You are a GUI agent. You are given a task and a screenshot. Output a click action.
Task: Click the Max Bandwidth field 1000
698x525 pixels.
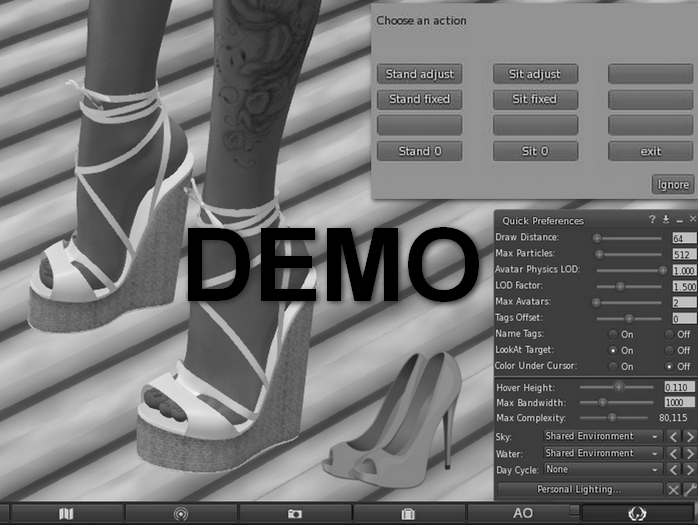point(679,403)
